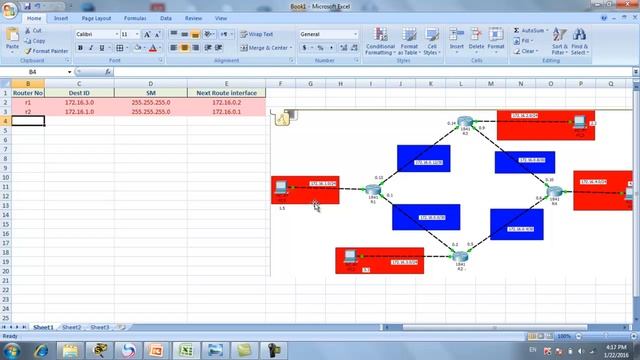This screenshot has width=640, height=360.
Task: Apply the red Font Color
Action: [x=153, y=48]
